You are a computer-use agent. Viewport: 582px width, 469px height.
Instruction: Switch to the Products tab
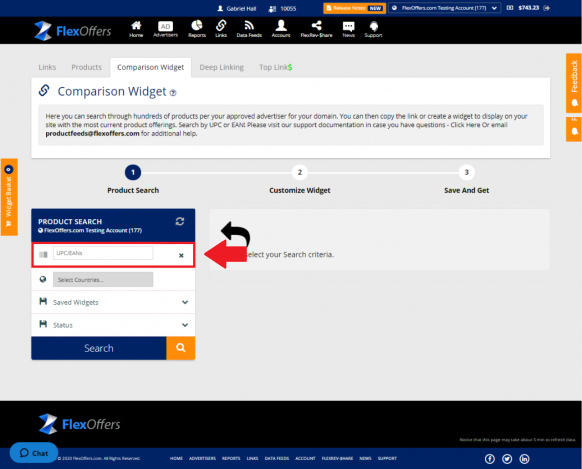(x=86, y=67)
